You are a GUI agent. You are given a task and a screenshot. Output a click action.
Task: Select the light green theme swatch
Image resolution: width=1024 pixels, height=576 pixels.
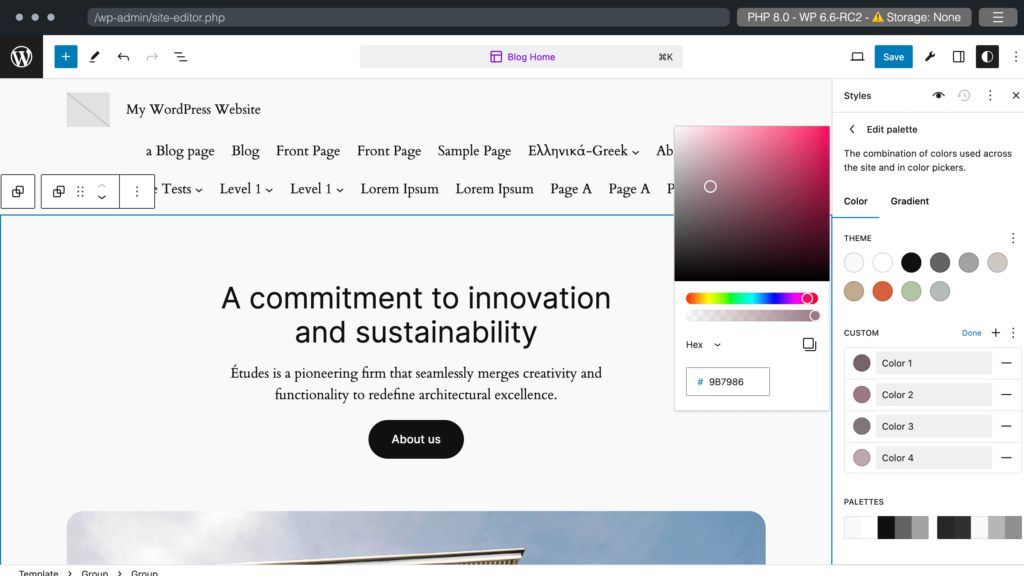click(x=911, y=291)
